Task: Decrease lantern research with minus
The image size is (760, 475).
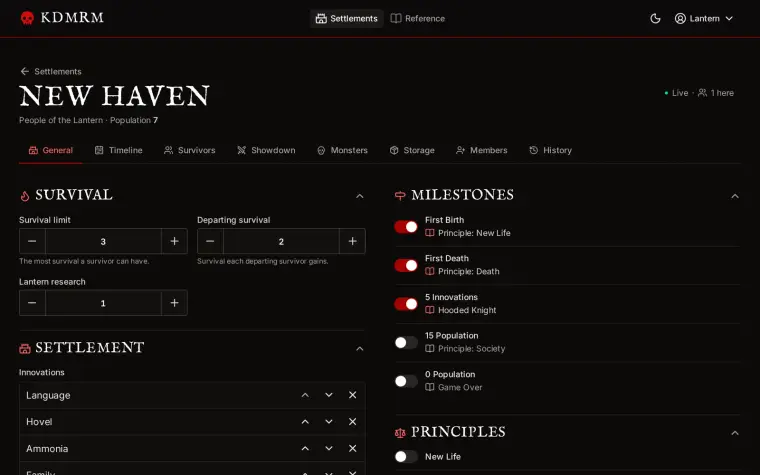Action: tap(32, 303)
